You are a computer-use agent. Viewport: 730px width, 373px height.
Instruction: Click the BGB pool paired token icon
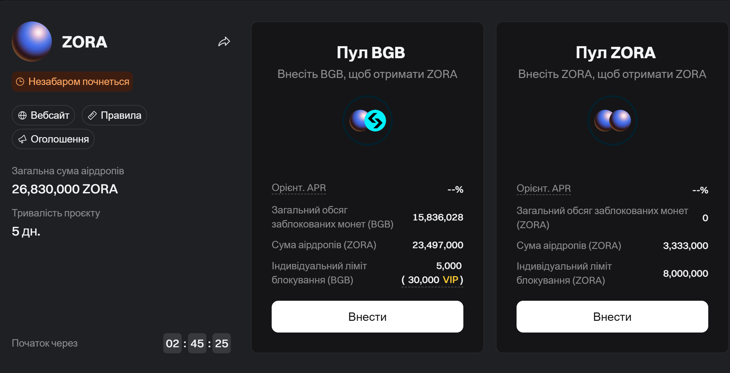pos(368,121)
